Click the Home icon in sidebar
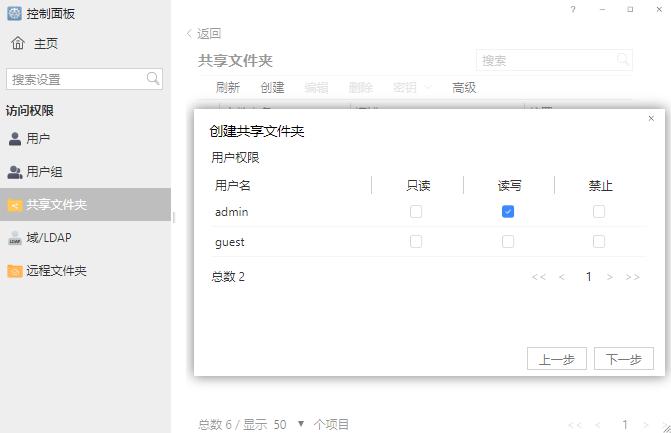This screenshot has height=433, width=671. tap(18, 44)
